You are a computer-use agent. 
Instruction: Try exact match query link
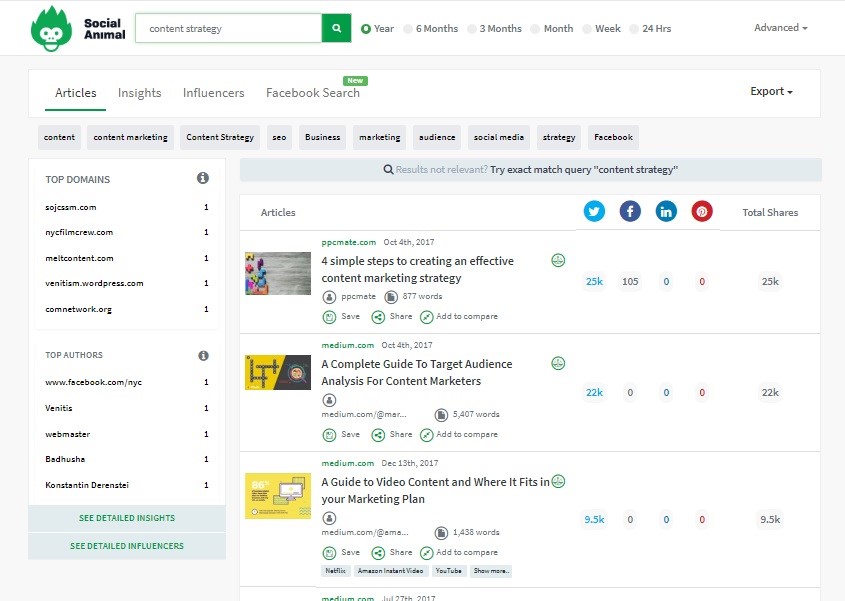[x=584, y=170]
